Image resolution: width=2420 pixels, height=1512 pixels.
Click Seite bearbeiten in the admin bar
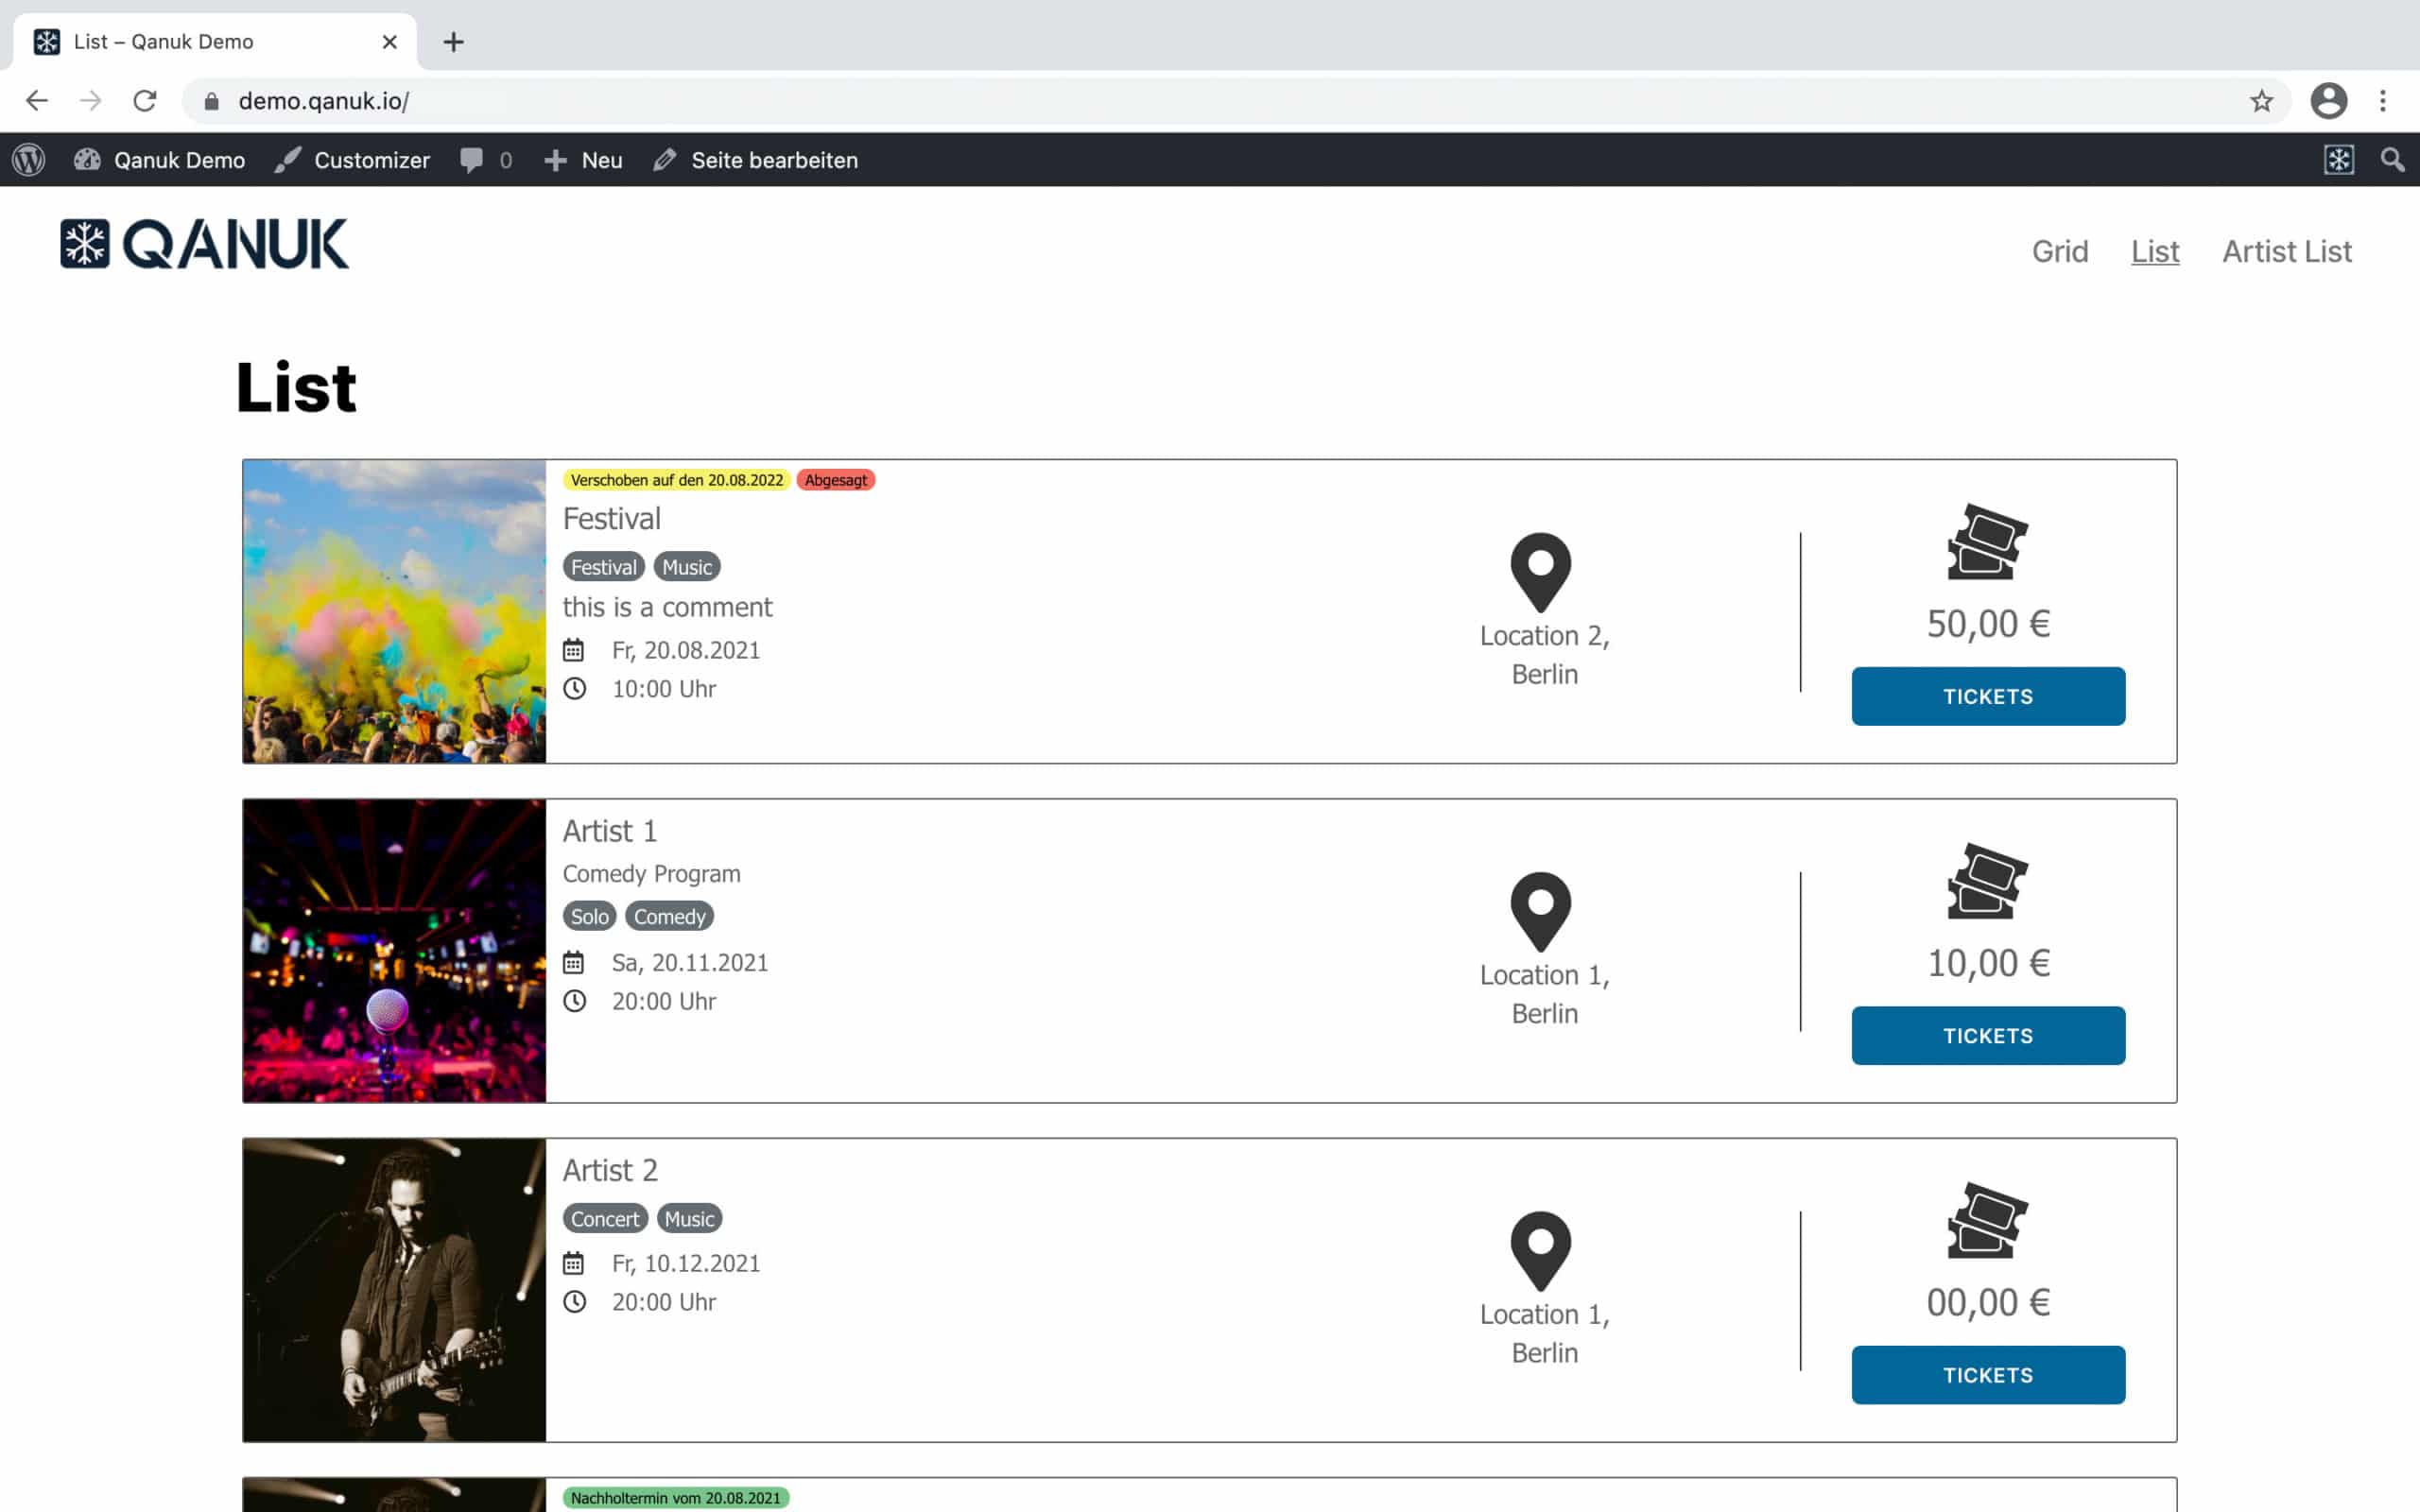pyautogui.click(x=755, y=160)
